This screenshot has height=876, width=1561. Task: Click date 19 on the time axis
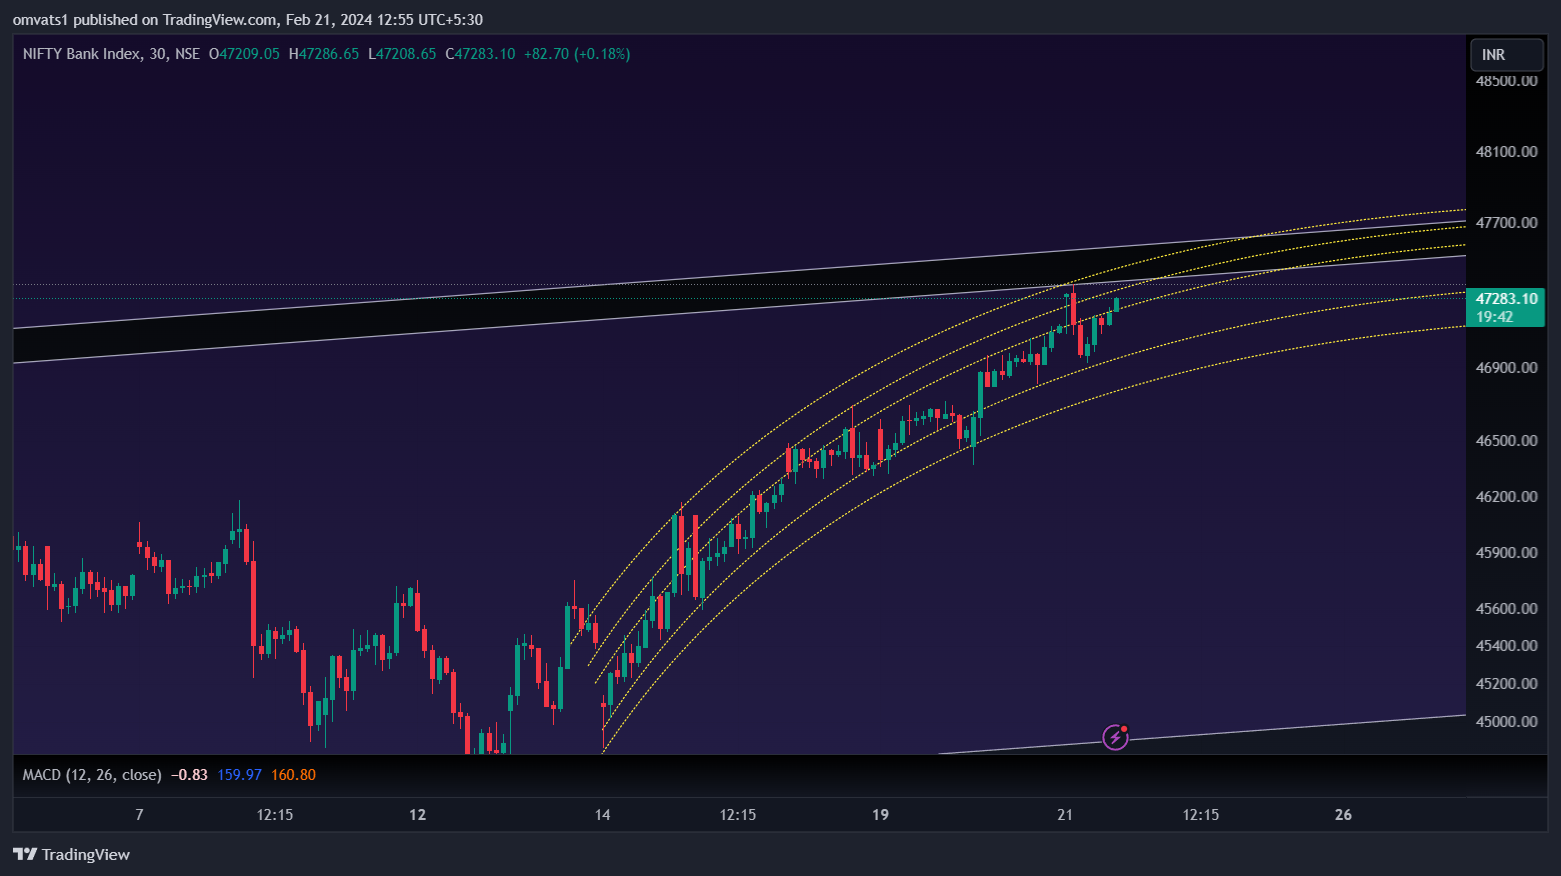tap(880, 815)
